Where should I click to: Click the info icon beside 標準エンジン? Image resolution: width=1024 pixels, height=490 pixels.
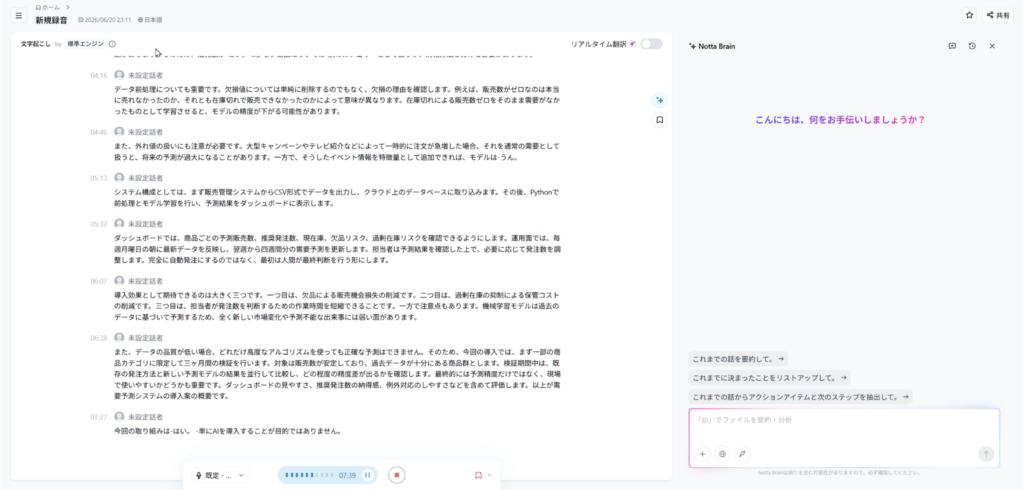click(x=112, y=44)
